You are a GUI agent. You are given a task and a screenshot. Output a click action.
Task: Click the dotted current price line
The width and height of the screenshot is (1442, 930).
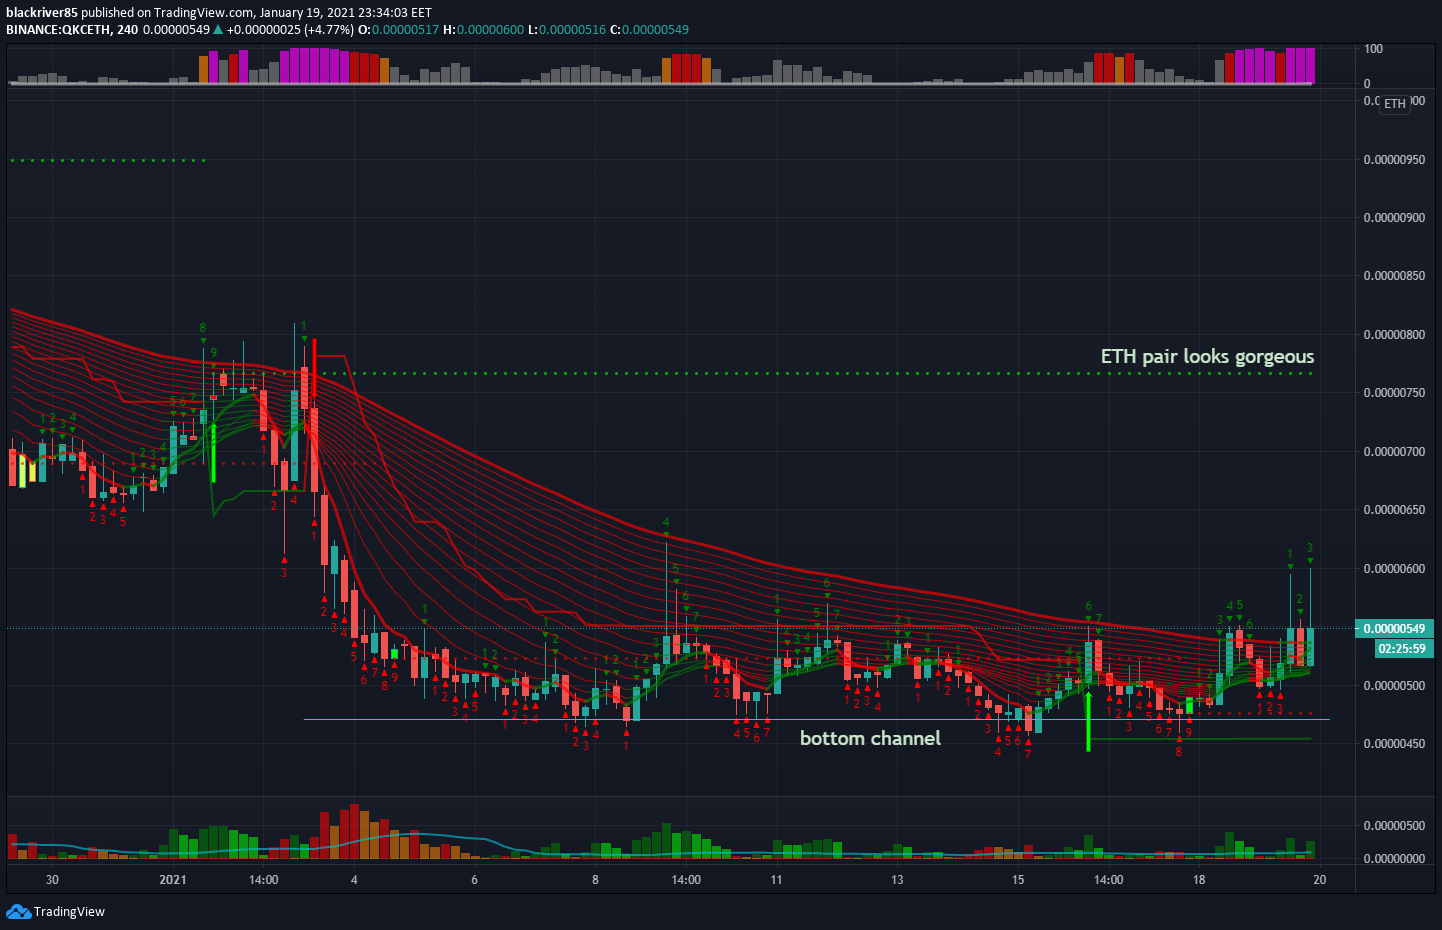tap(680, 629)
